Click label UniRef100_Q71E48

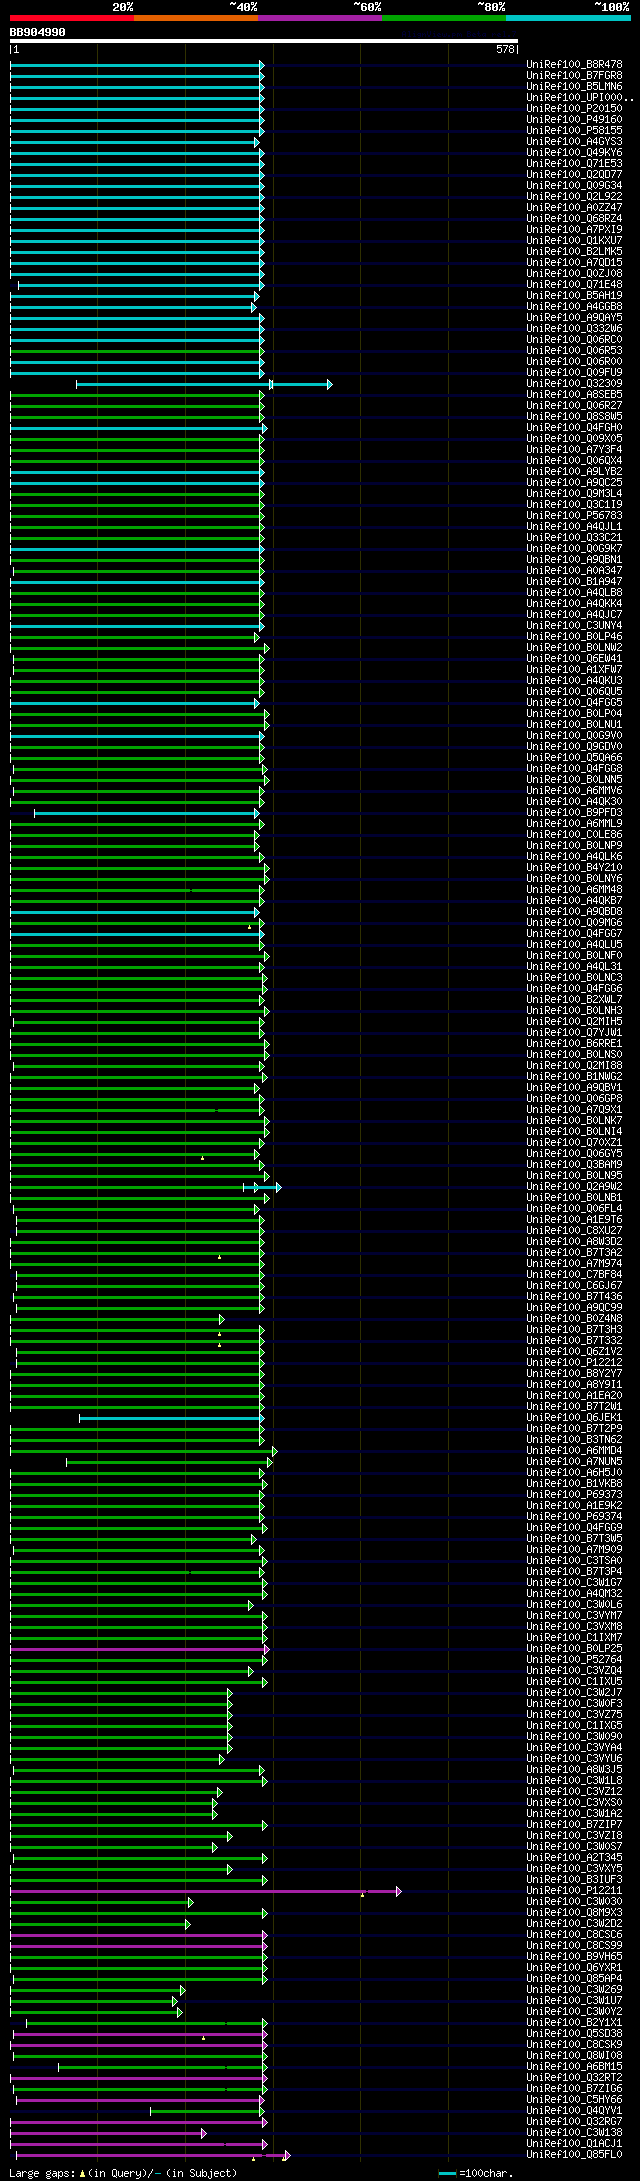(x=574, y=284)
